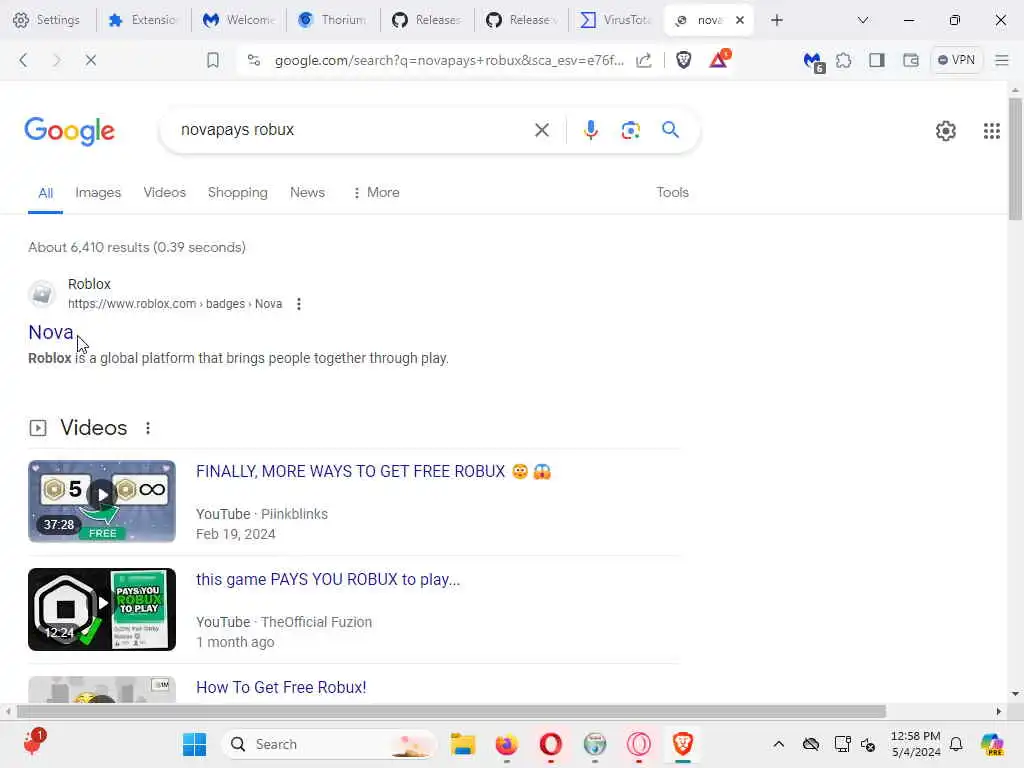1024x768 pixels.
Task: Open How To Get Free Robux video
Action: pos(281,688)
